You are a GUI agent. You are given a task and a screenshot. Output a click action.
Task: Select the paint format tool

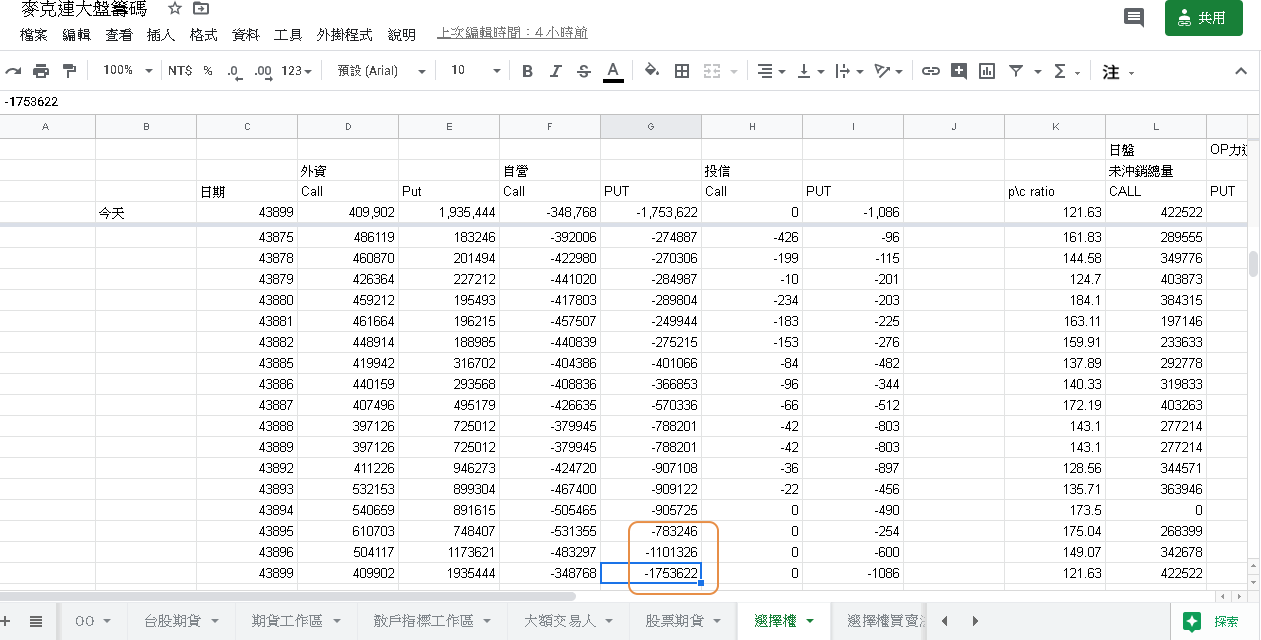pos(69,71)
